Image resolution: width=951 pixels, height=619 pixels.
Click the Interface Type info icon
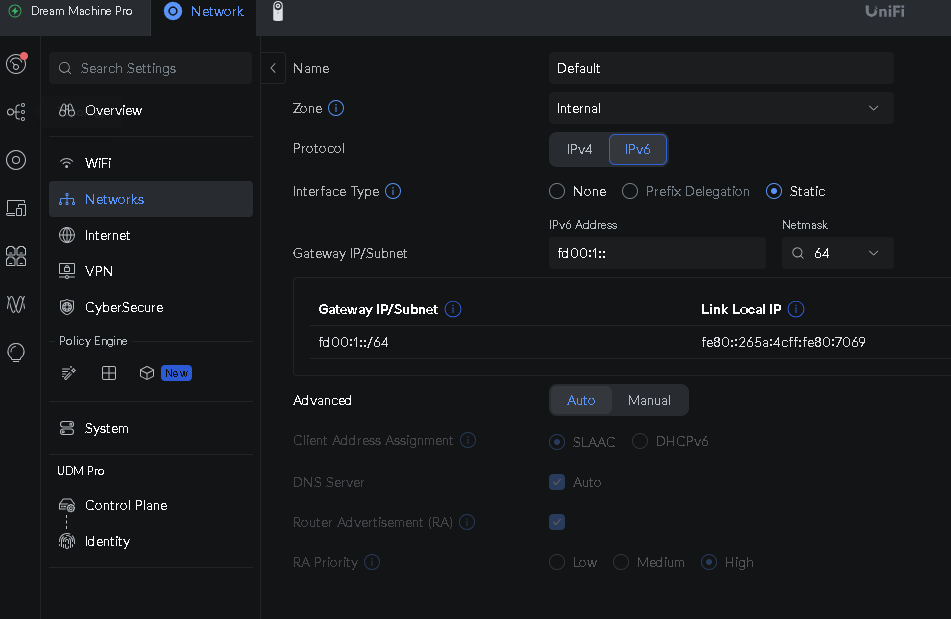(393, 191)
